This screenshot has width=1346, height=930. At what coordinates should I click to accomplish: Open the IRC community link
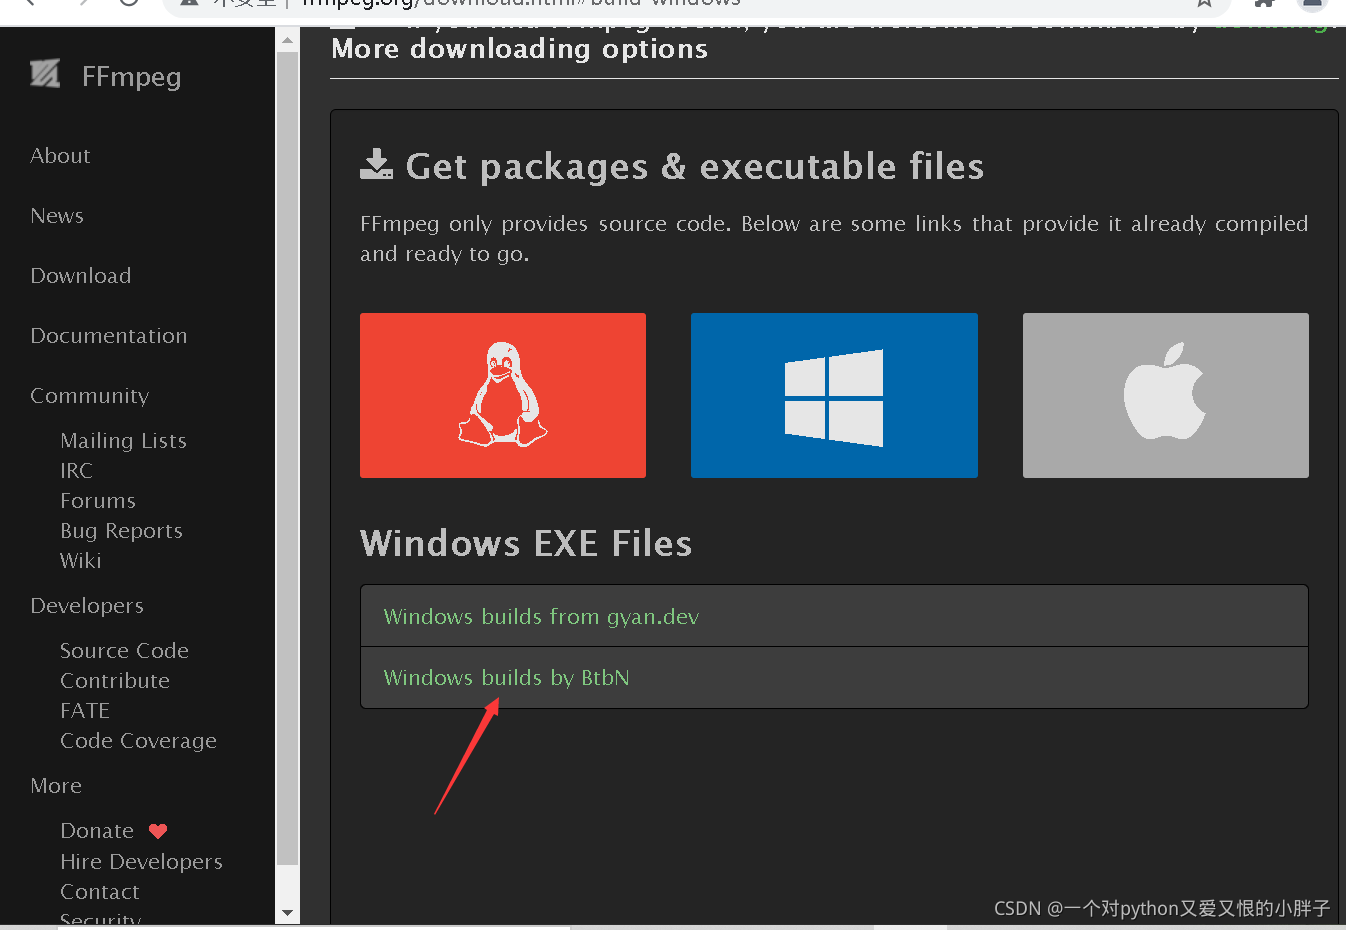76,471
